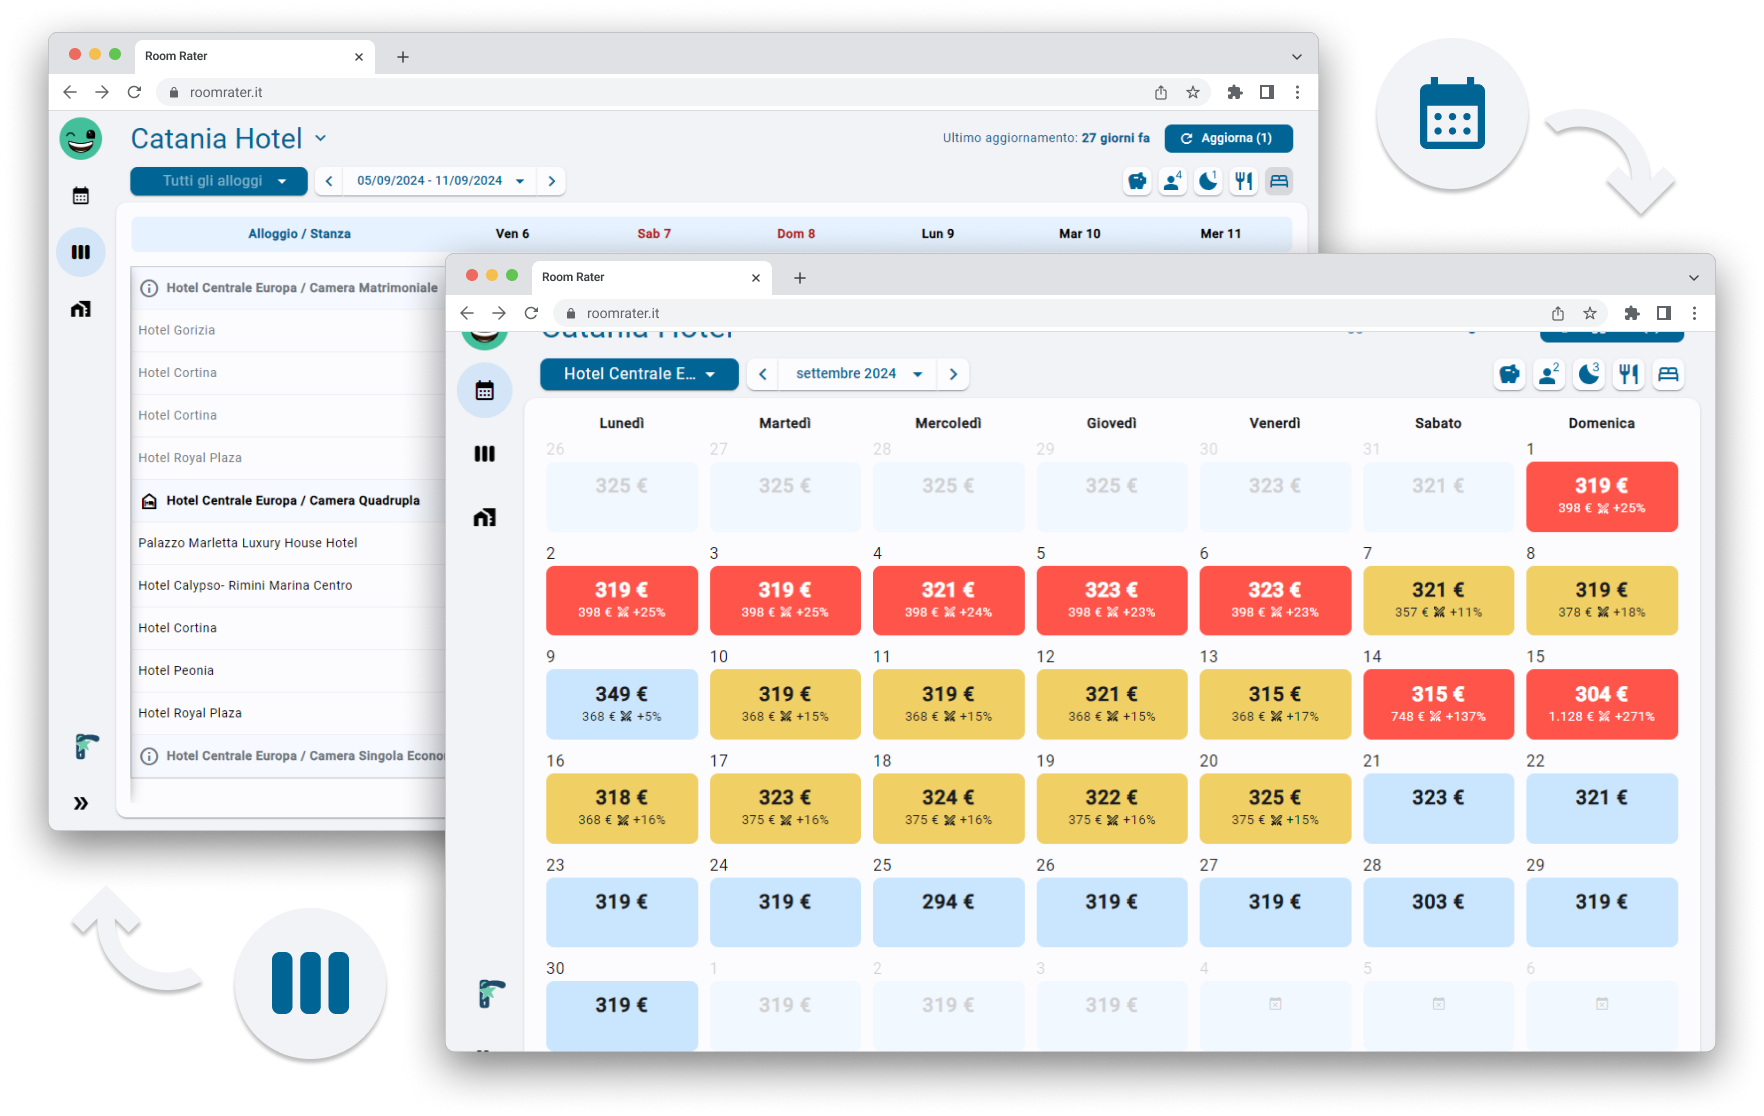
Task: Open extensions puzzle icon in back browser
Action: click(x=1235, y=92)
